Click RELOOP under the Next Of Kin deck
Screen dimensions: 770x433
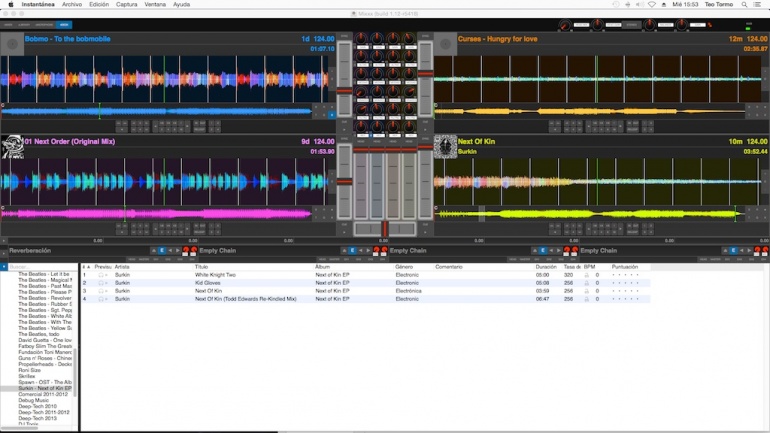[632, 232]
